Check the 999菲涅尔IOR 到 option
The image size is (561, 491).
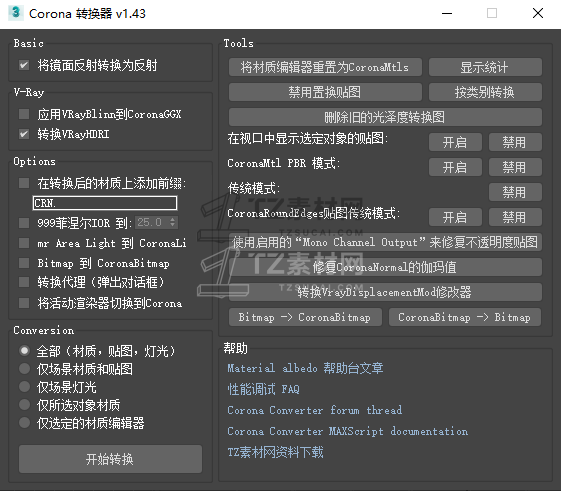pos(24,223)
